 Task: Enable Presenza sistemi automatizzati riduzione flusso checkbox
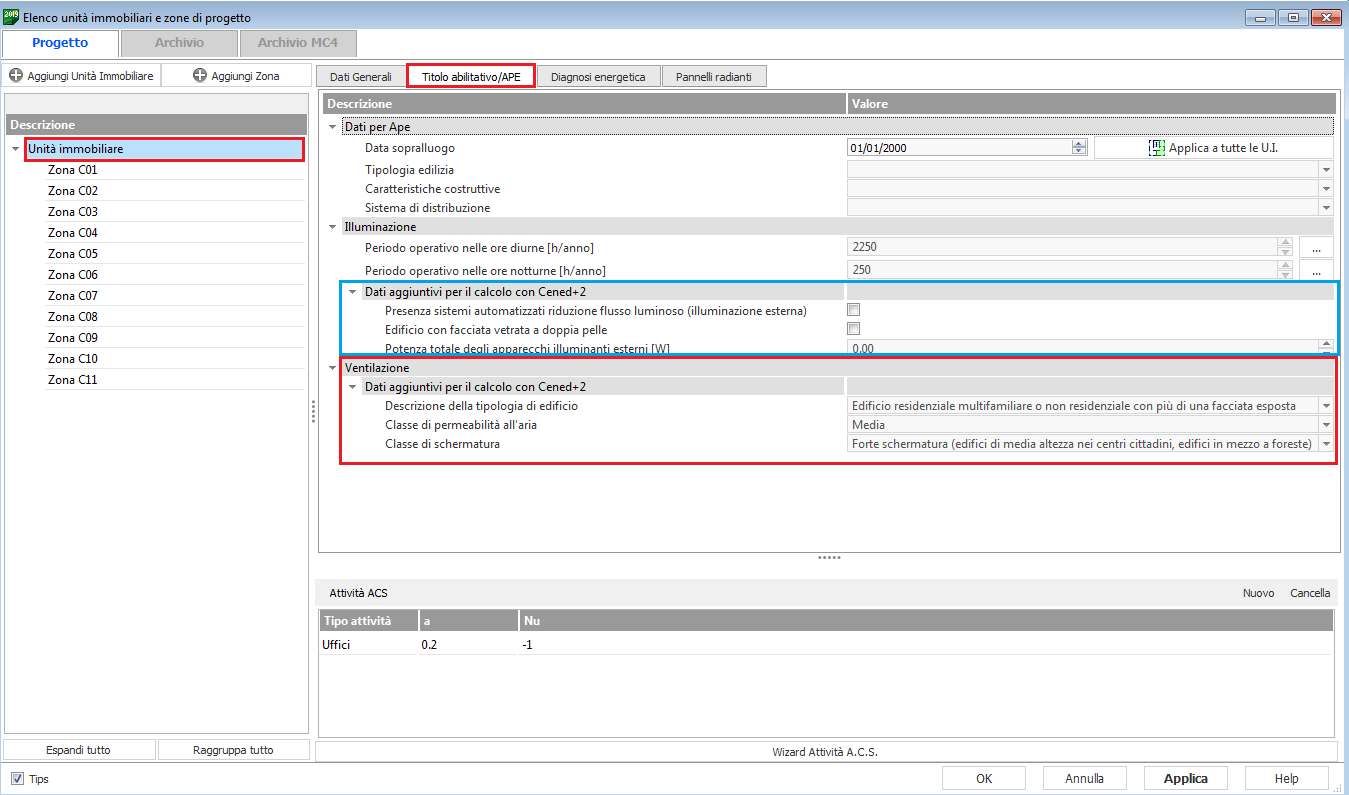point(854,311)
